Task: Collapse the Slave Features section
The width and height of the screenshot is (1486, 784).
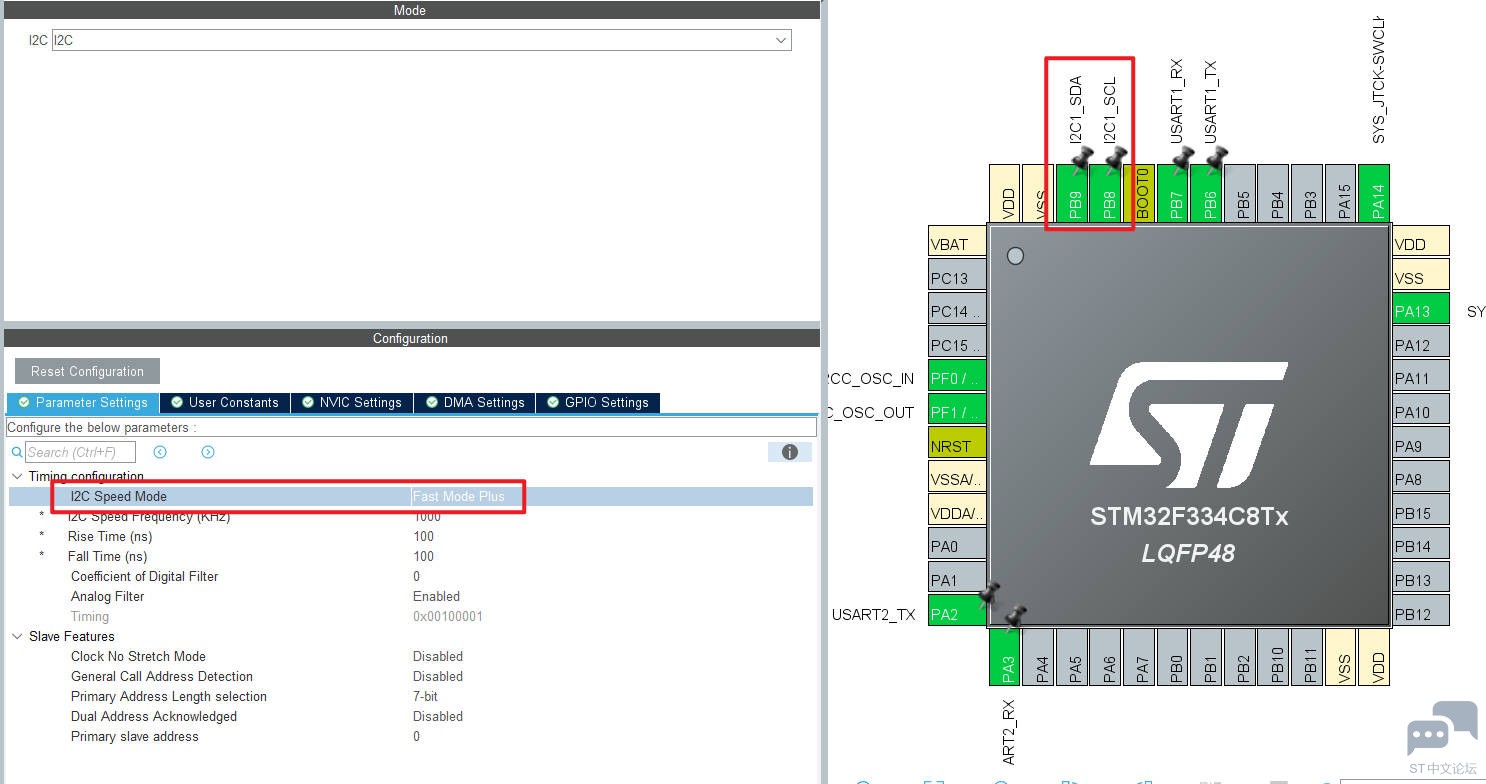Action: pos(17,637)
